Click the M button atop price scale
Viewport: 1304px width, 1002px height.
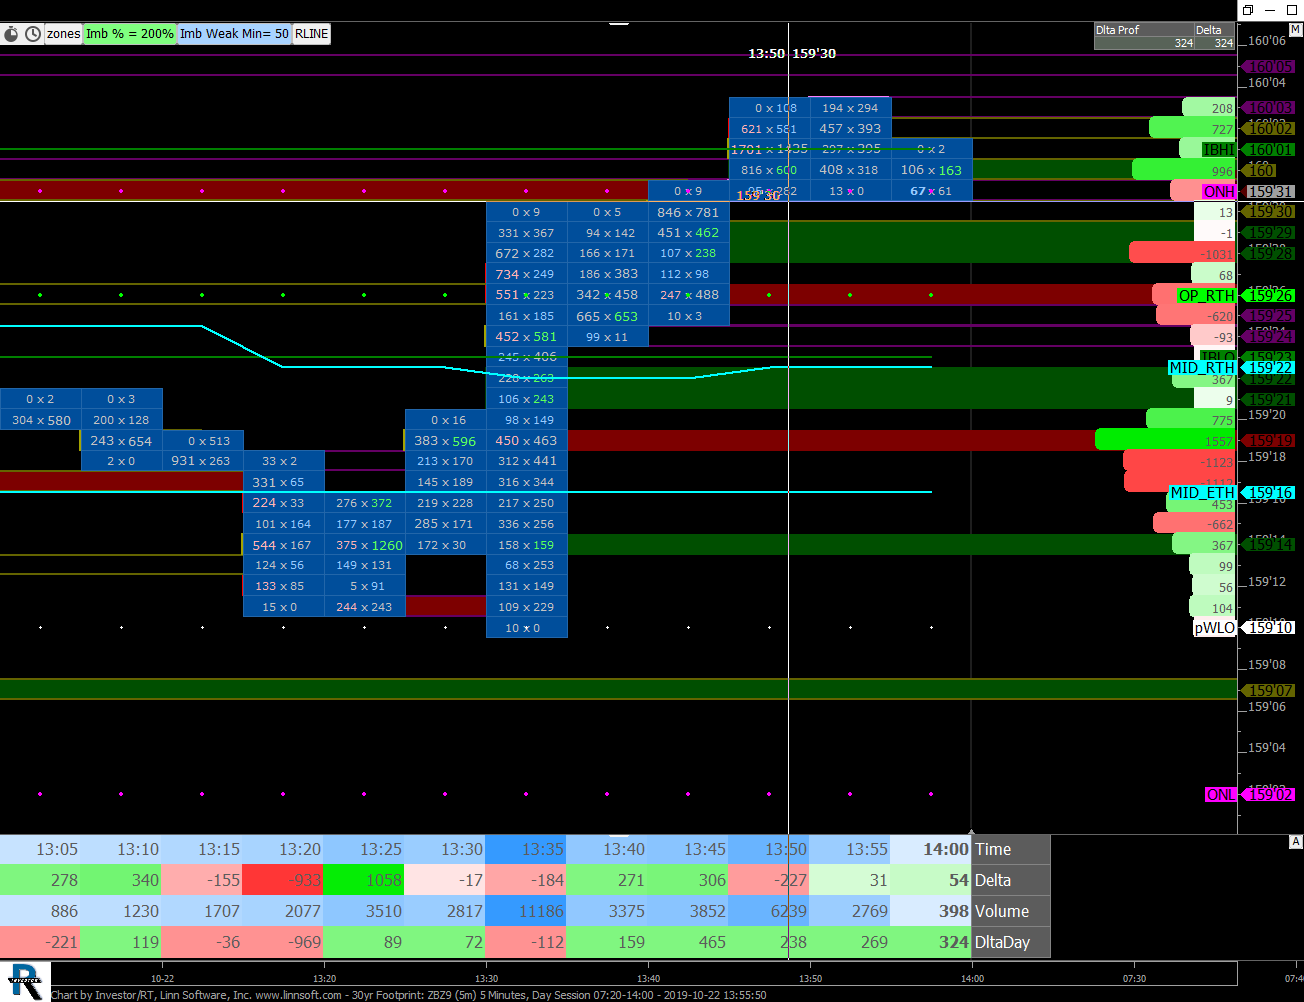click(1296, 30)
